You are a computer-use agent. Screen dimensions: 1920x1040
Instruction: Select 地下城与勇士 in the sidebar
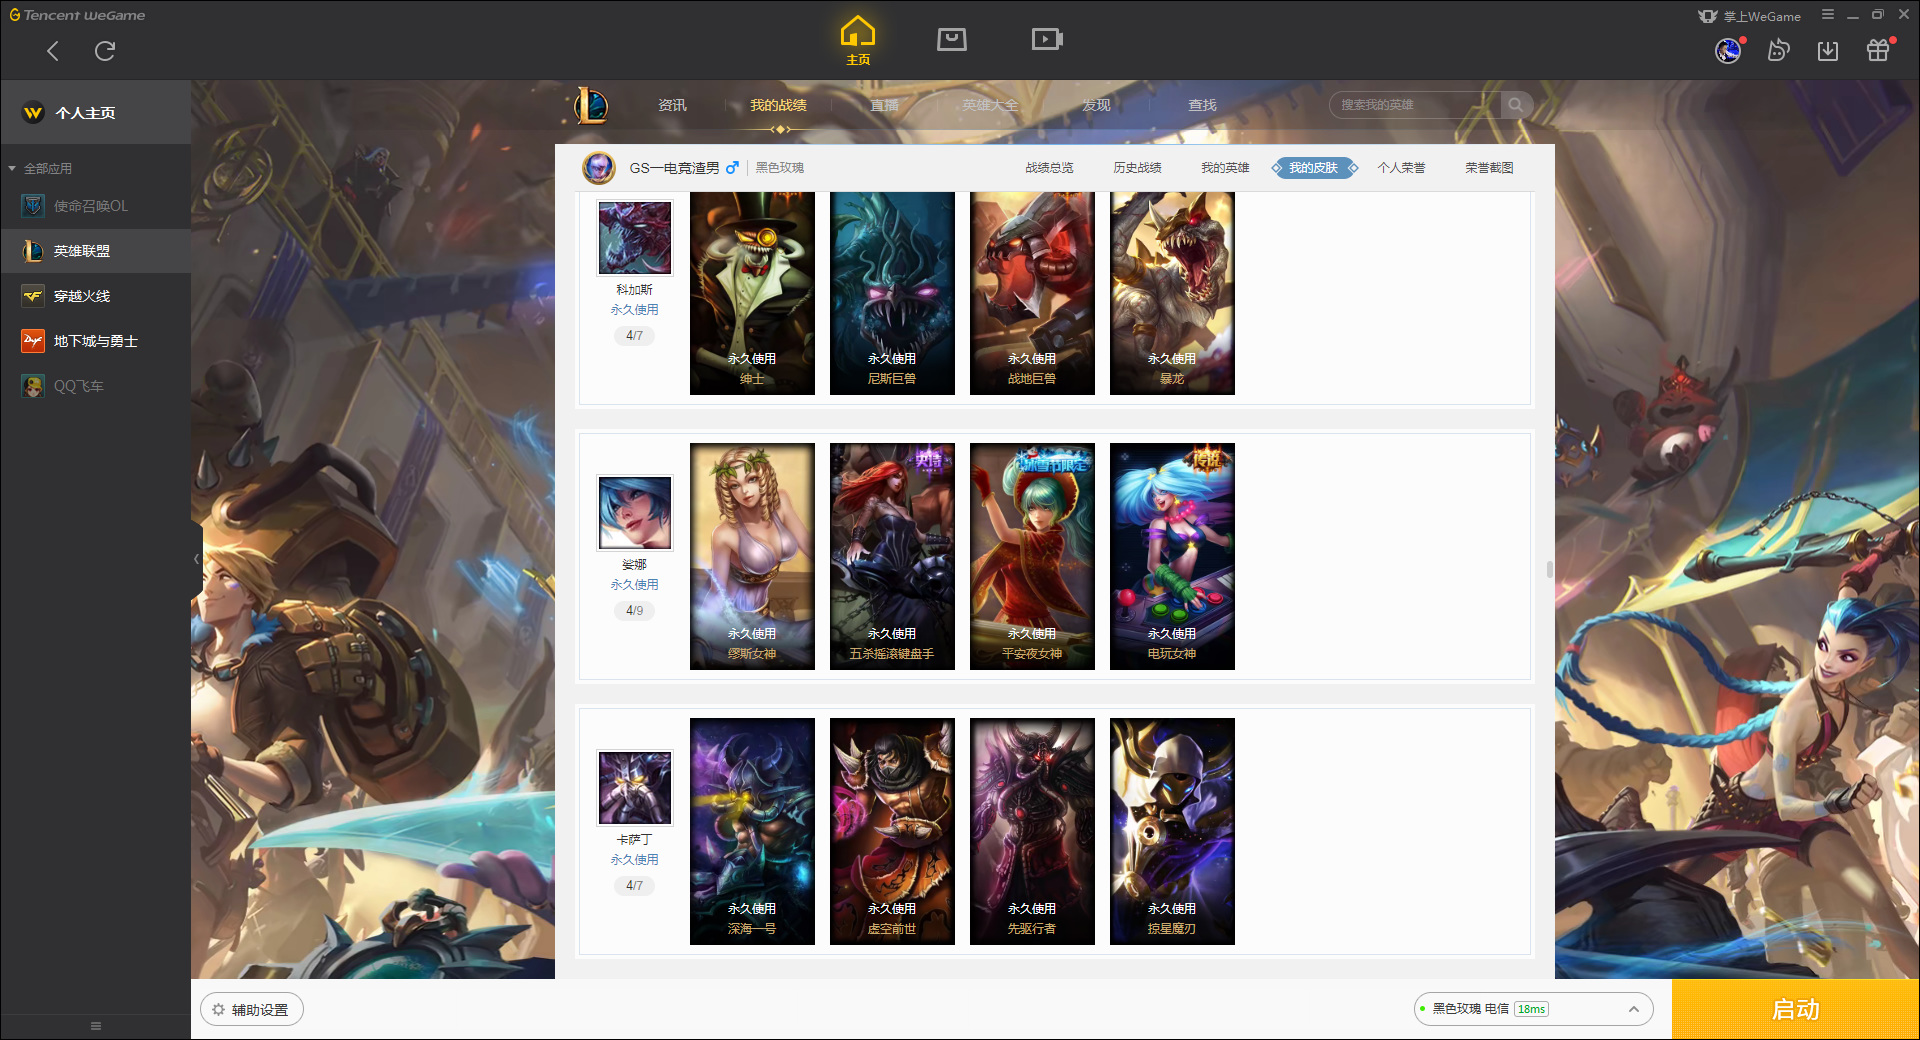(96, 341)
